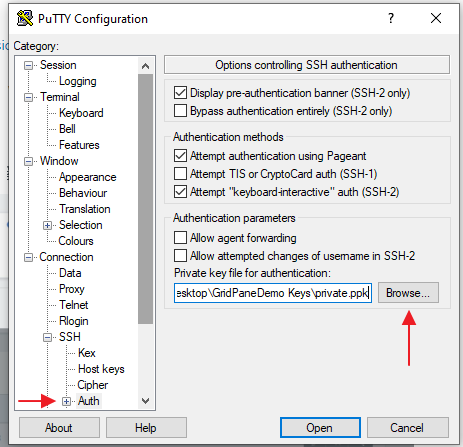463x447 pixels.
Task: Click the category tree scrollbar thumb
Action: click(145, 199)
